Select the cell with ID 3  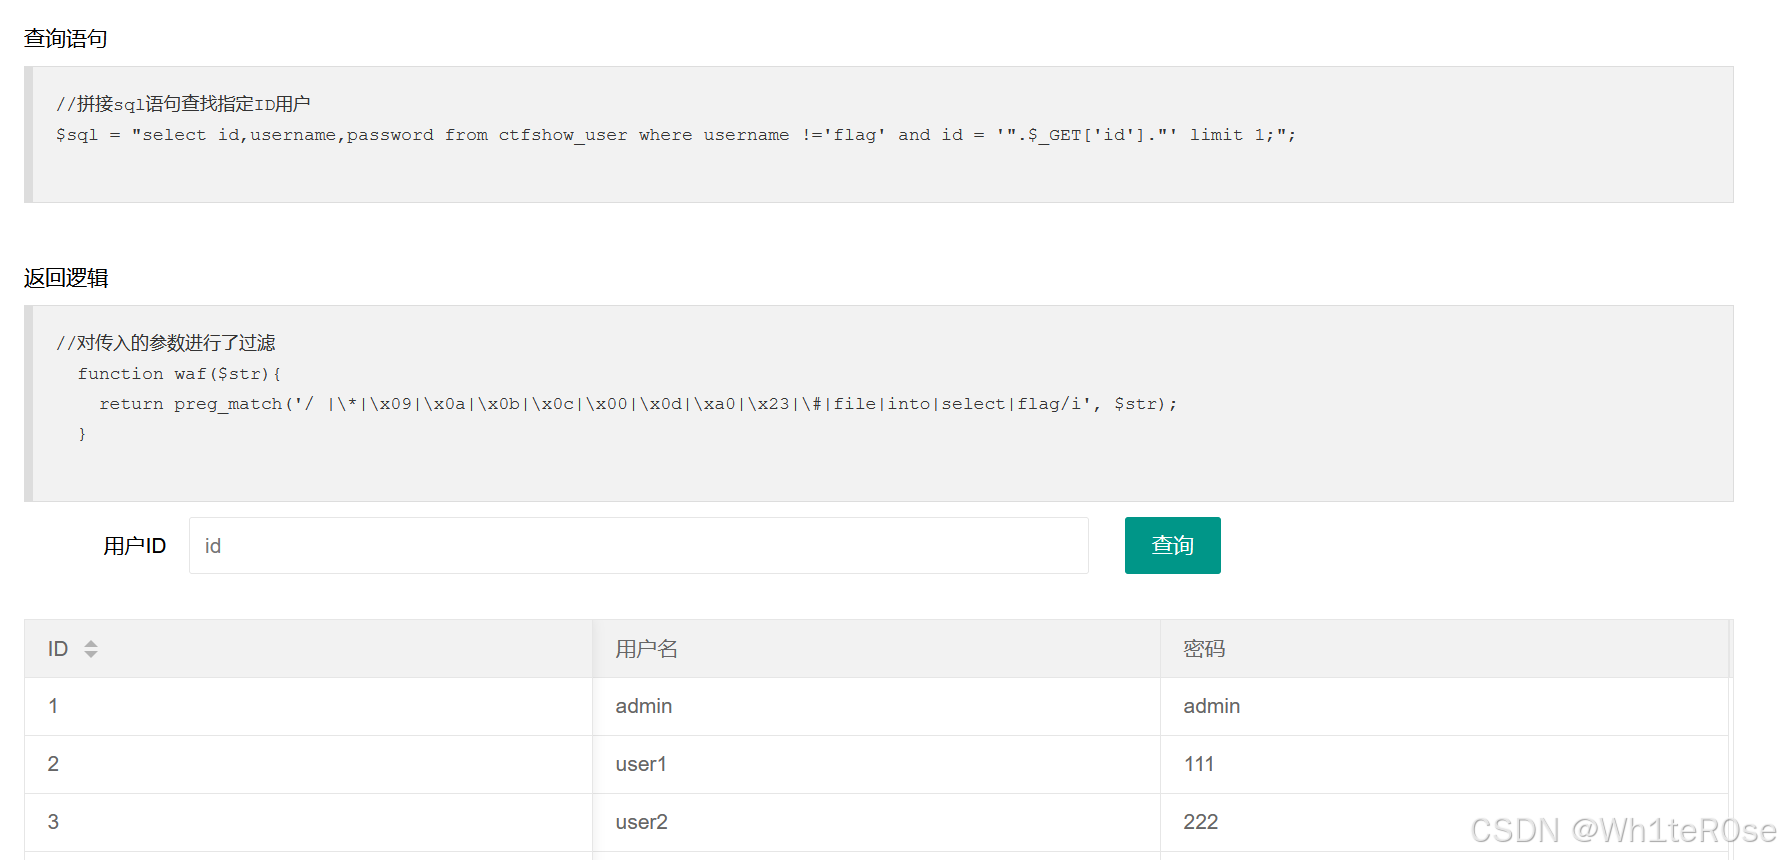click(x=308, y=822)
